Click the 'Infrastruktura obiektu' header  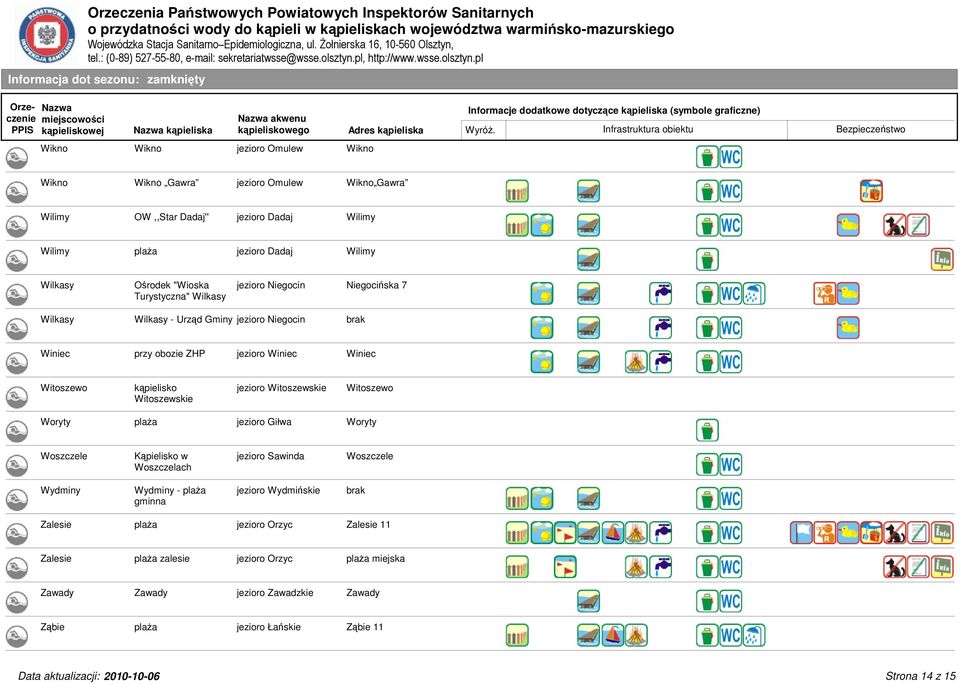[x=648, y=129]
